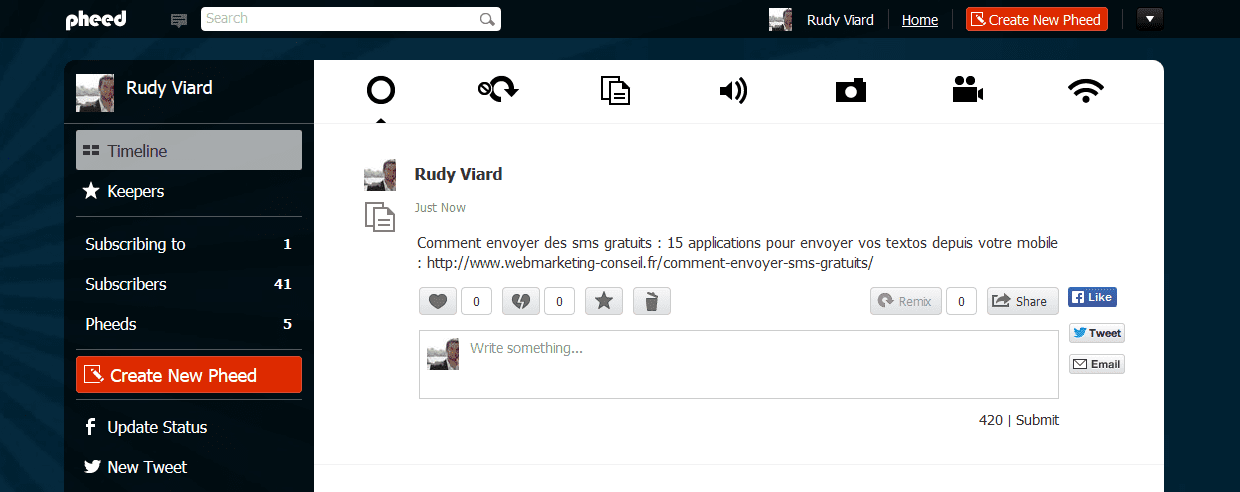This screenshot has height=492, width=1240.
Task: Click Rudy Viard name in sidebar
Action: click(x=169, y=88)
